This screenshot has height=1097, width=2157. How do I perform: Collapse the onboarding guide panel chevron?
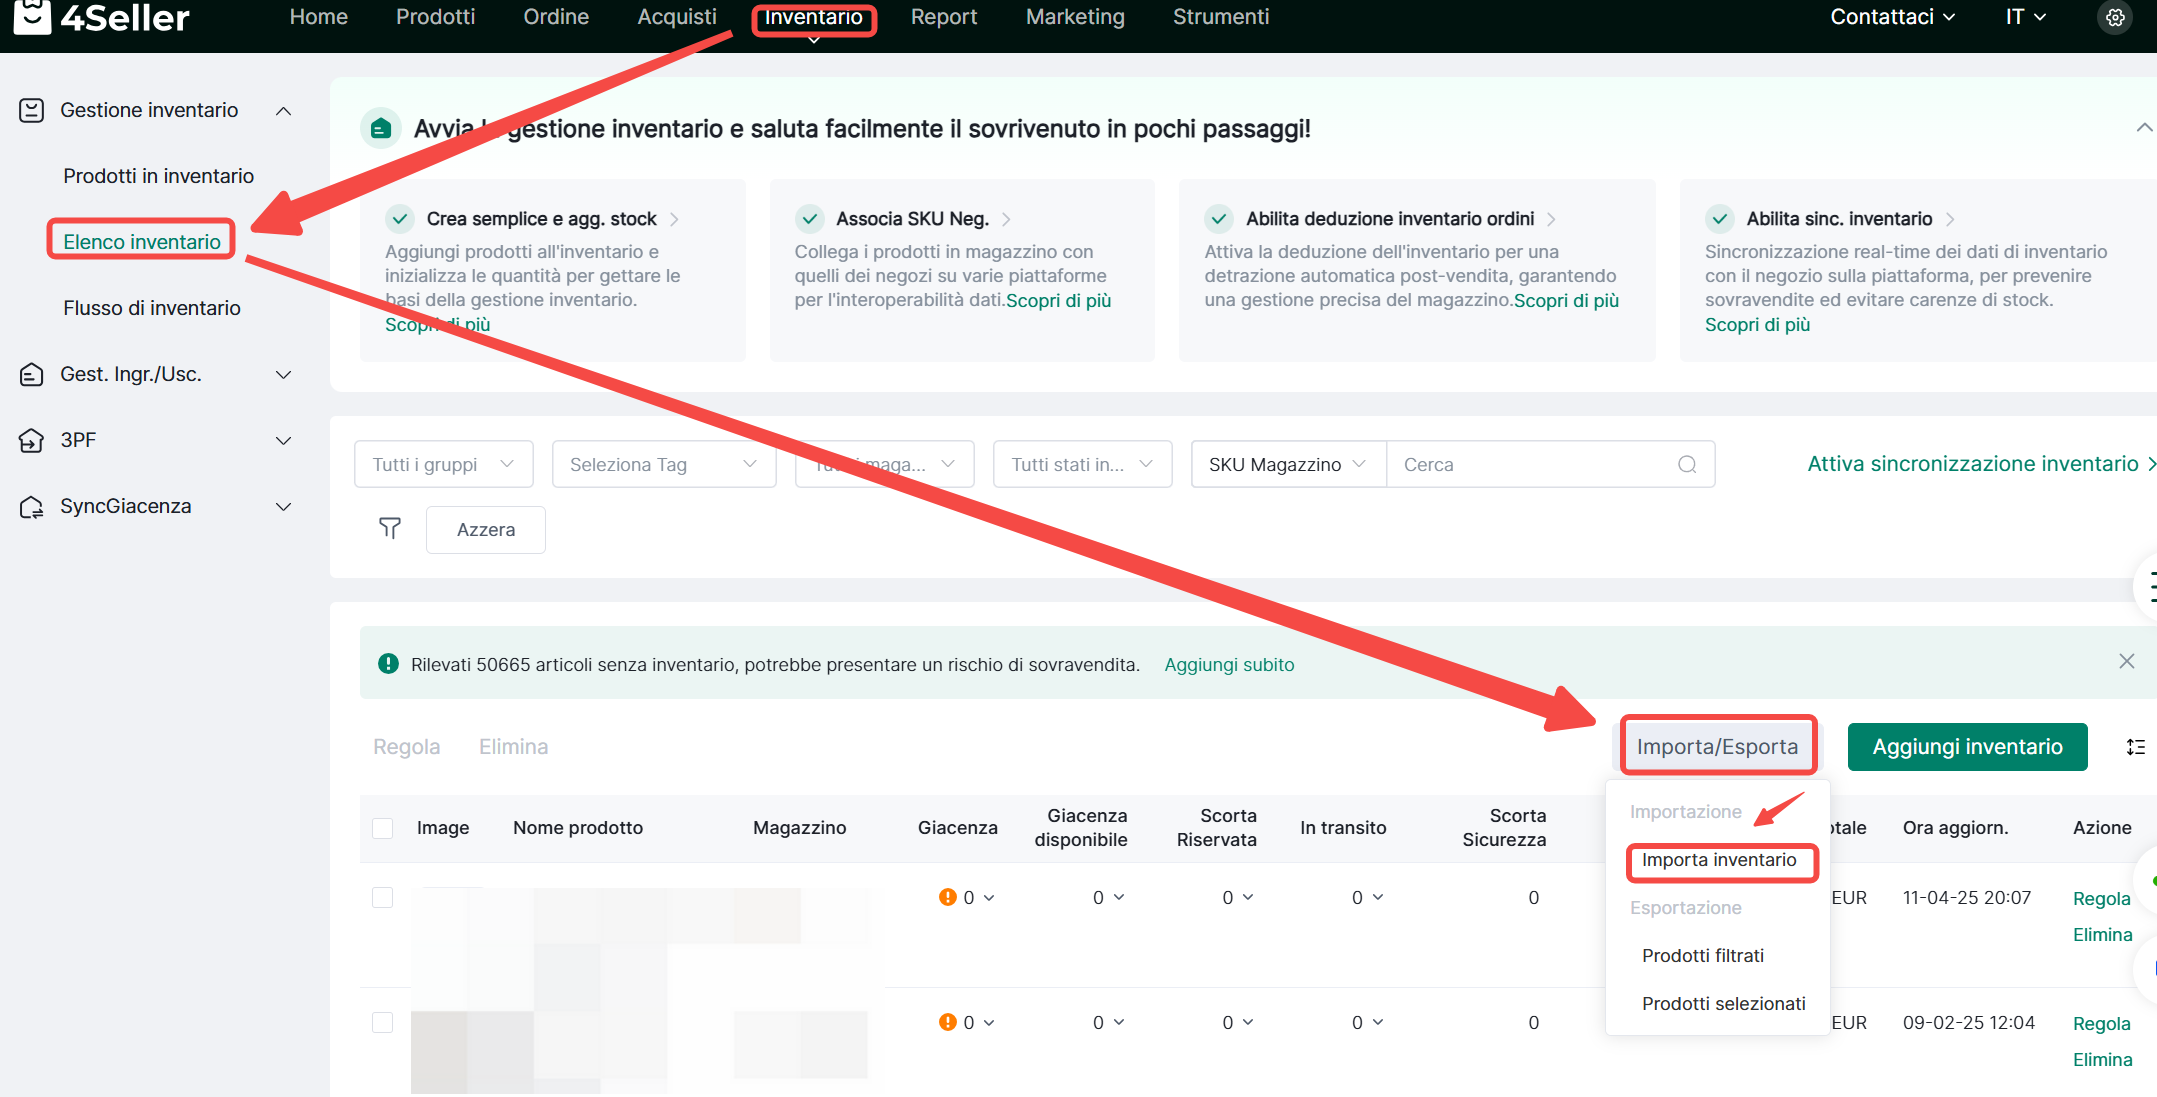(x=2144, y=128)
